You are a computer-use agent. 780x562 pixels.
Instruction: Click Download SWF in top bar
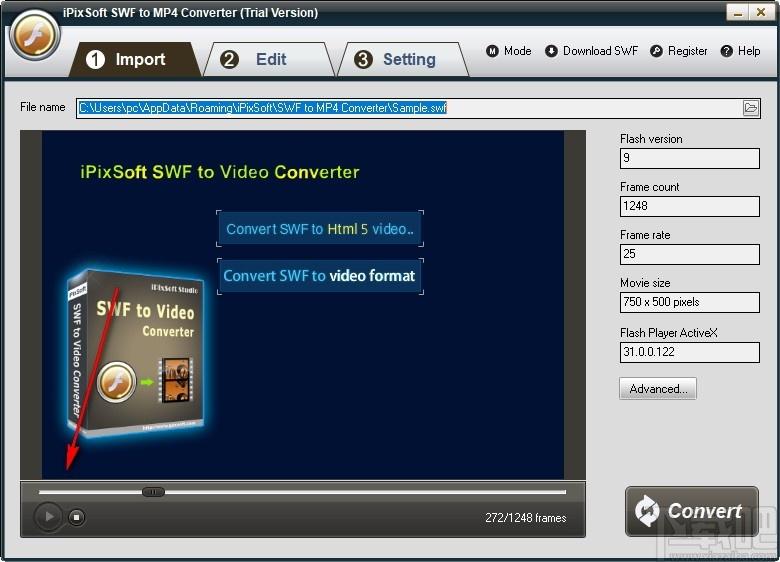tap(591, 51)
